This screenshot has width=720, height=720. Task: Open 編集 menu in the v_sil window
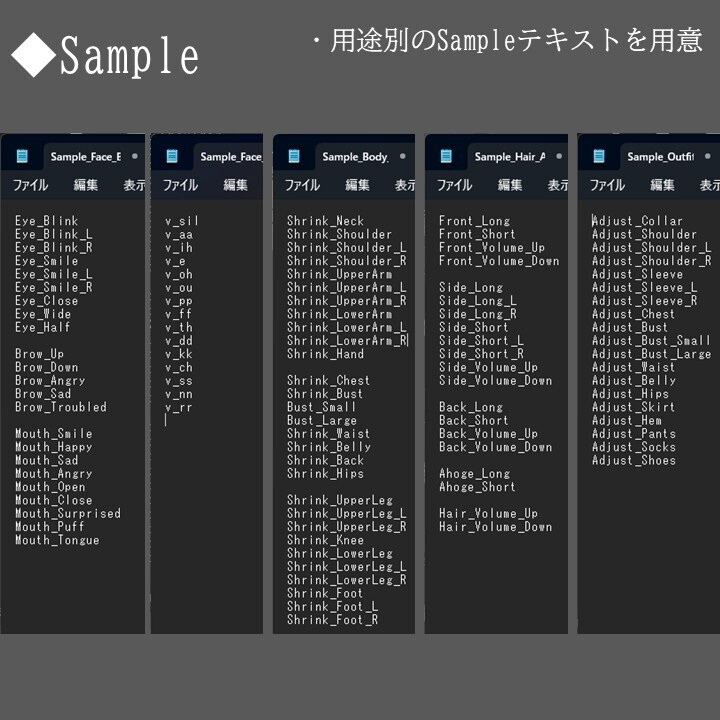coord(236,185)
